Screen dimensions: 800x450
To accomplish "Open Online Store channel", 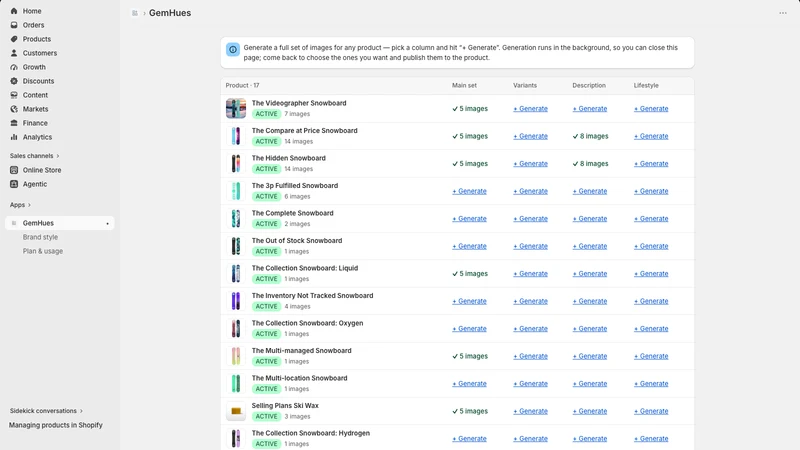I will coord(42,170).
